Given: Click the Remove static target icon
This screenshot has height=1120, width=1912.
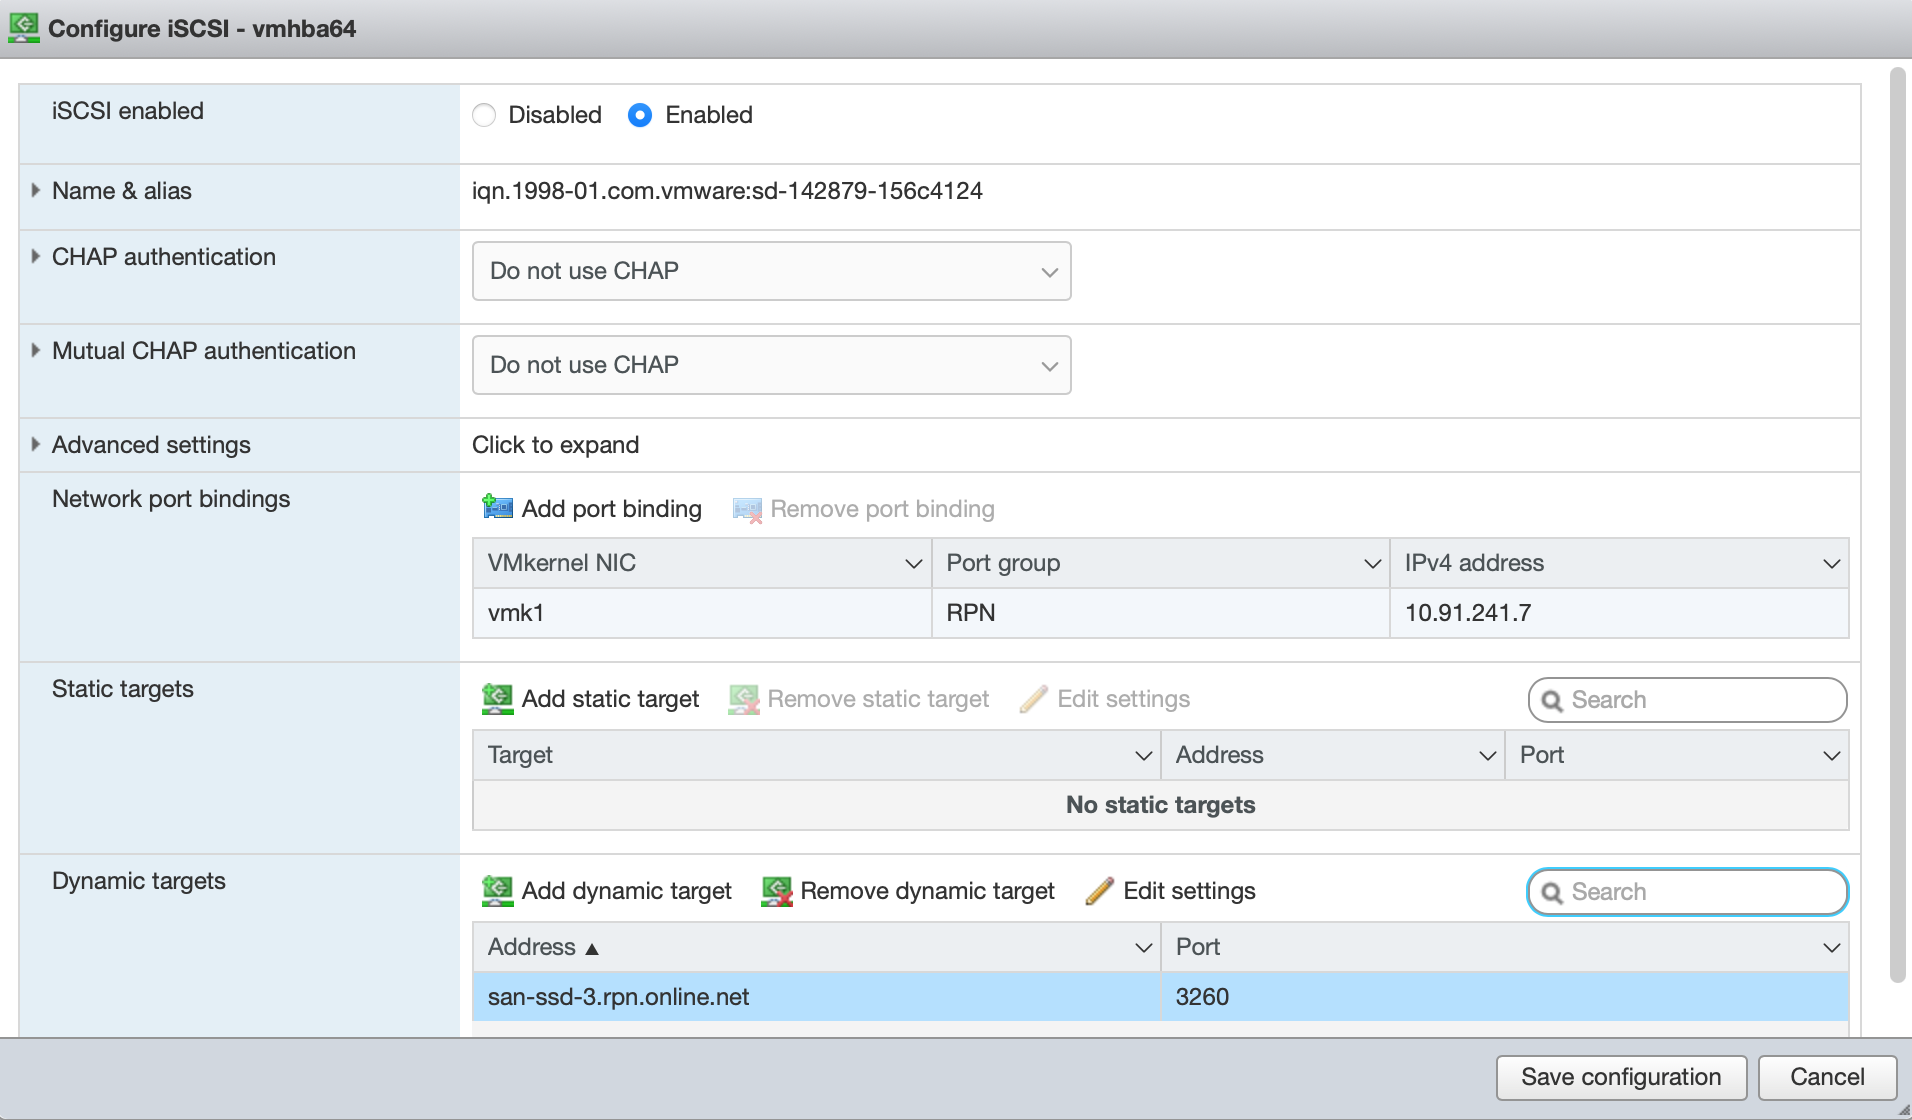Looking at the screenshot, I should click(x=744, y=698).
